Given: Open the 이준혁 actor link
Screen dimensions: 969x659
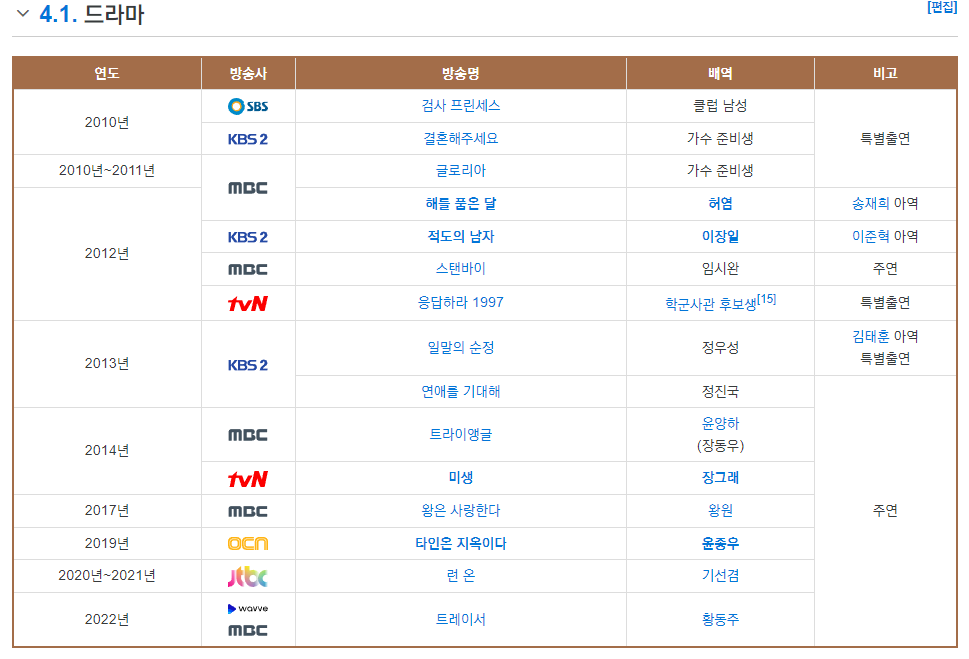Looking at the screenshot, I should pyautogui.click(x=870, y=237).
